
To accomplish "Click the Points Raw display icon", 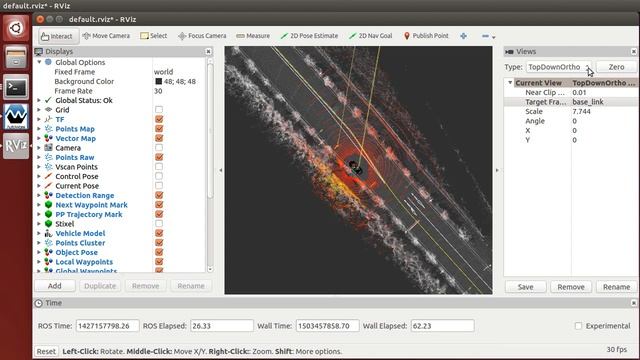I will pyautogui.click(x=48, y=157).
